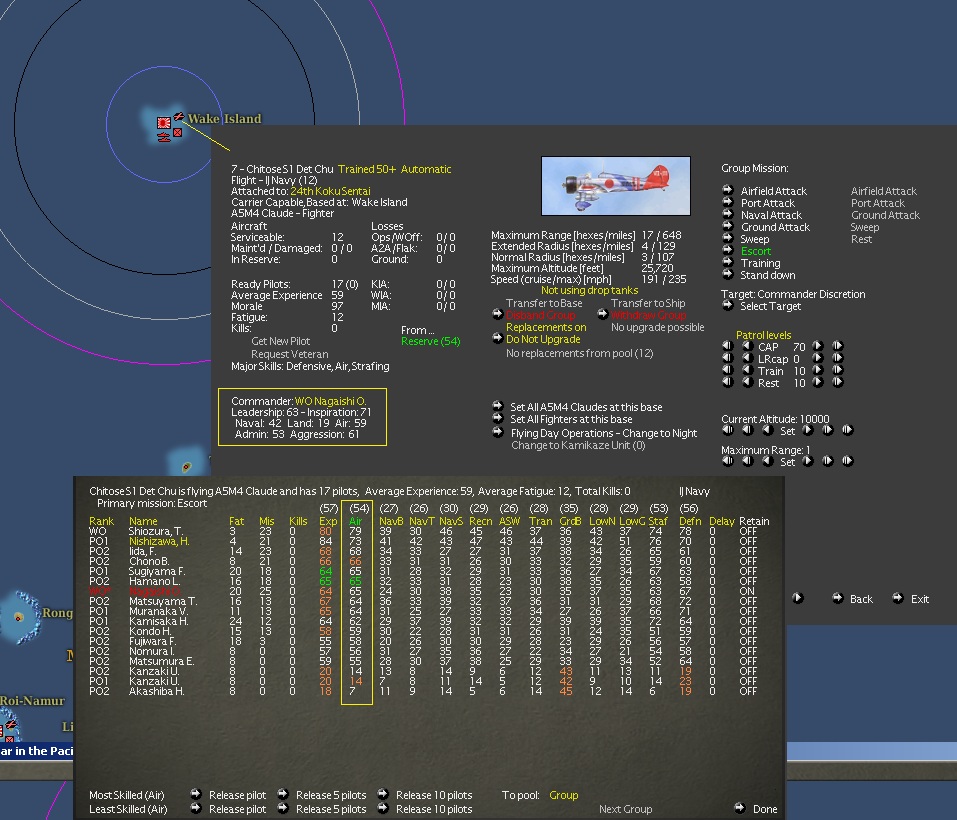Click Set for Current Altitude

[x=787, y=431]
